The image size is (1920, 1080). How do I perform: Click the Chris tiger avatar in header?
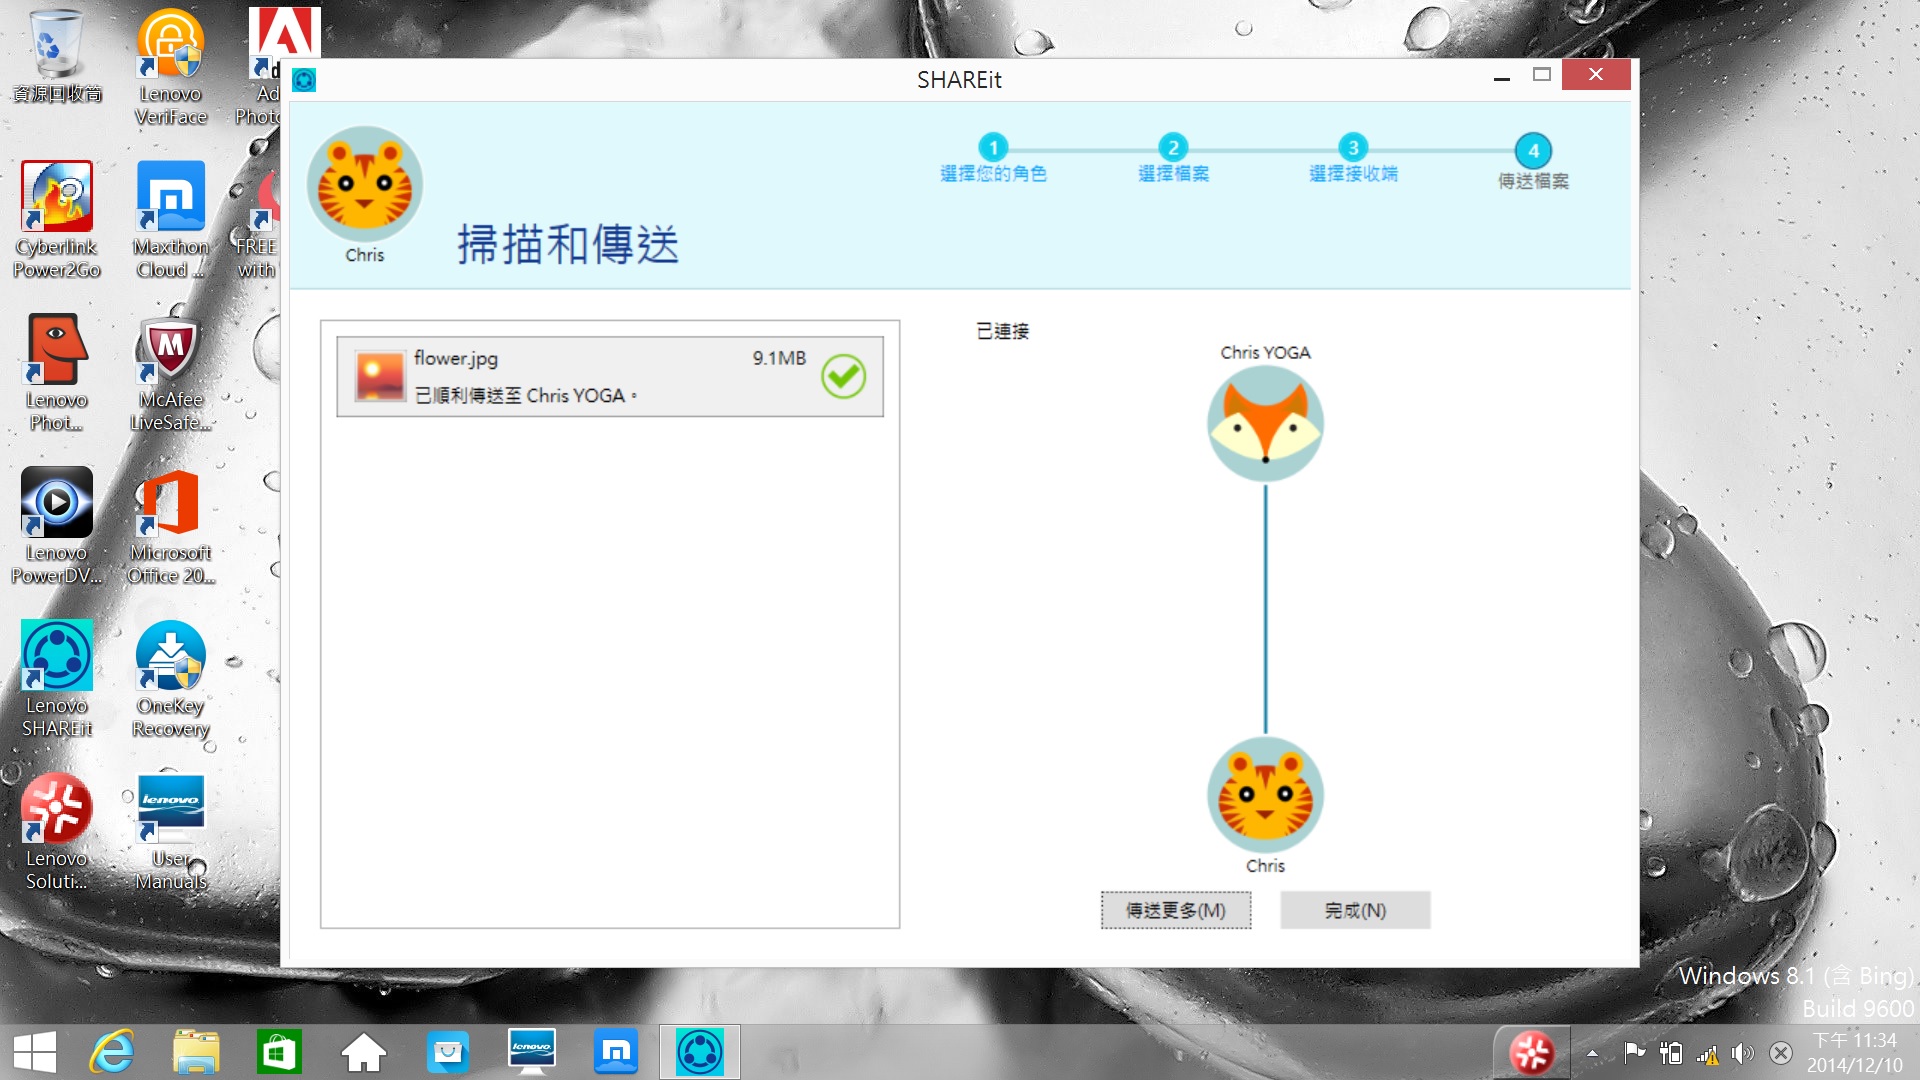365,184
